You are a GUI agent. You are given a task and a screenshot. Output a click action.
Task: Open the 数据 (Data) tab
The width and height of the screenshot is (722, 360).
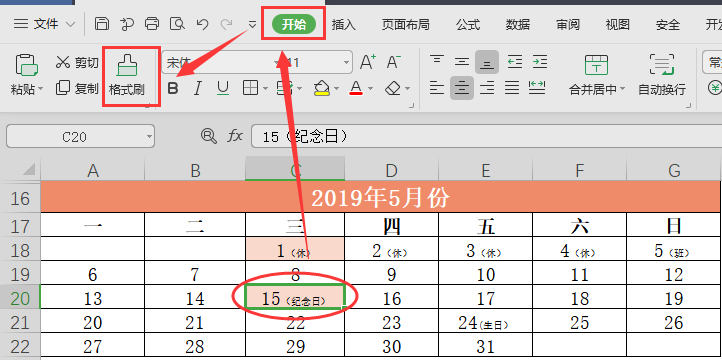pos(518,24)
